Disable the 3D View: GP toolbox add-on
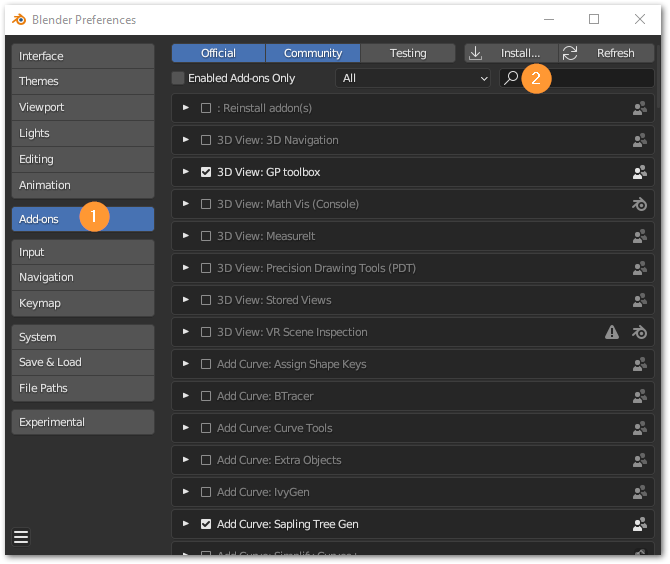The width and height of the screenshot is (670, 564). (x=206, y=172)
